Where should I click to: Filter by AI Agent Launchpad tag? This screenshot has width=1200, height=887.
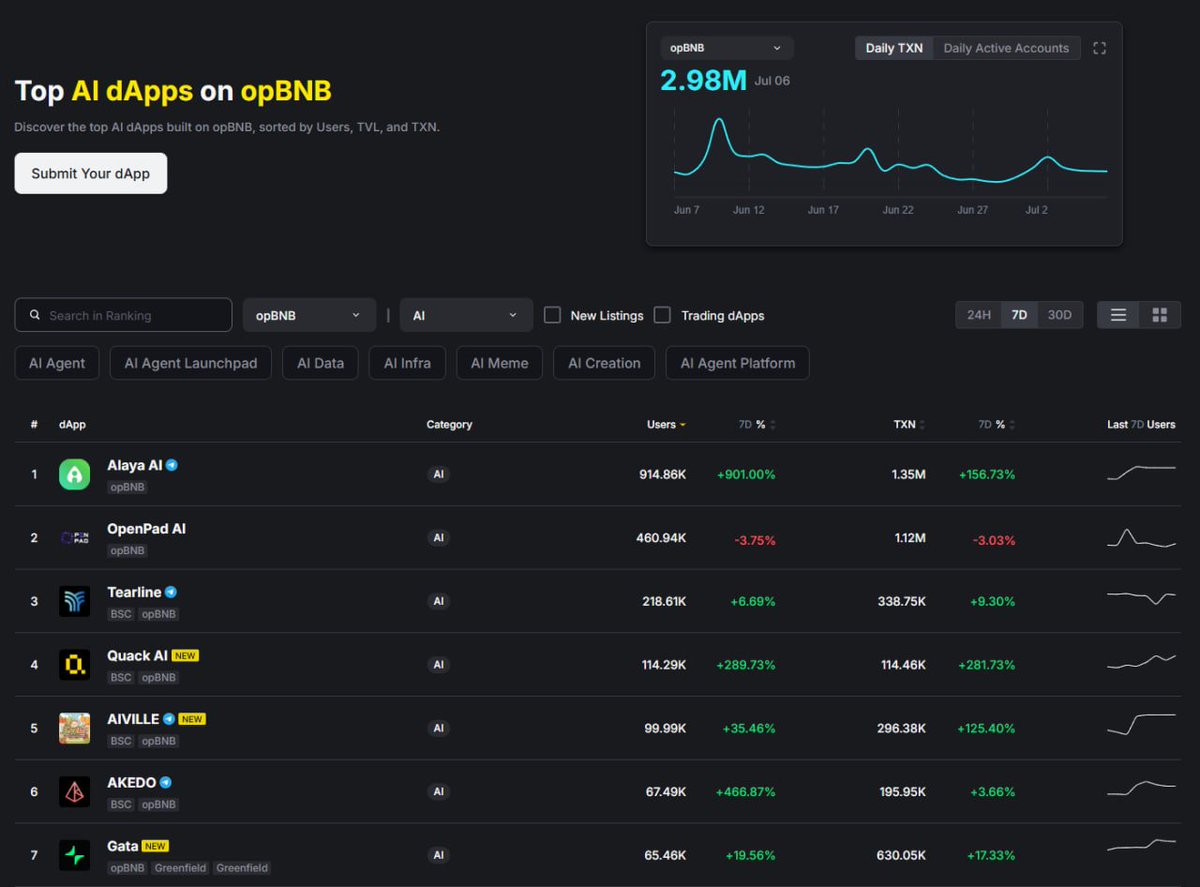tap(191, 363)
